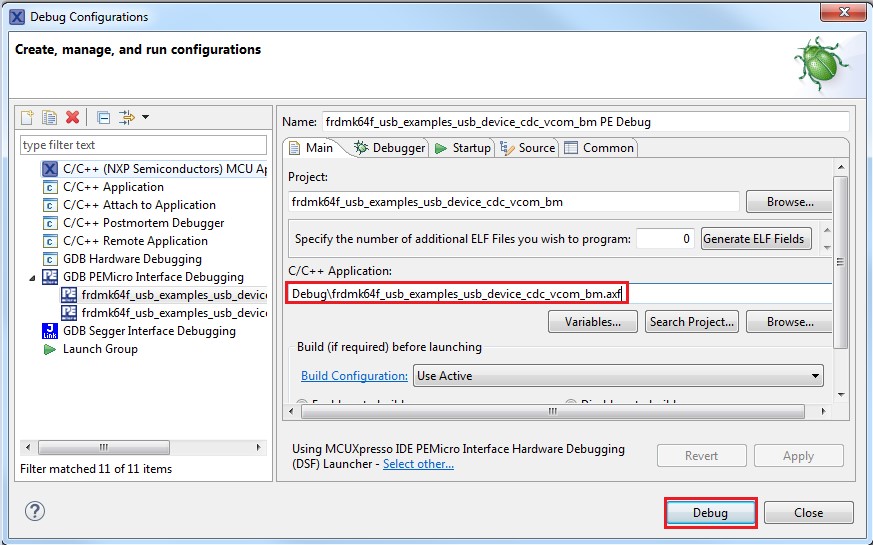Select C/C++ (NXP Semiconductors) MCU Application item
Image resolution: width=873 pixels, height=545 pixels.
[165, 169]
